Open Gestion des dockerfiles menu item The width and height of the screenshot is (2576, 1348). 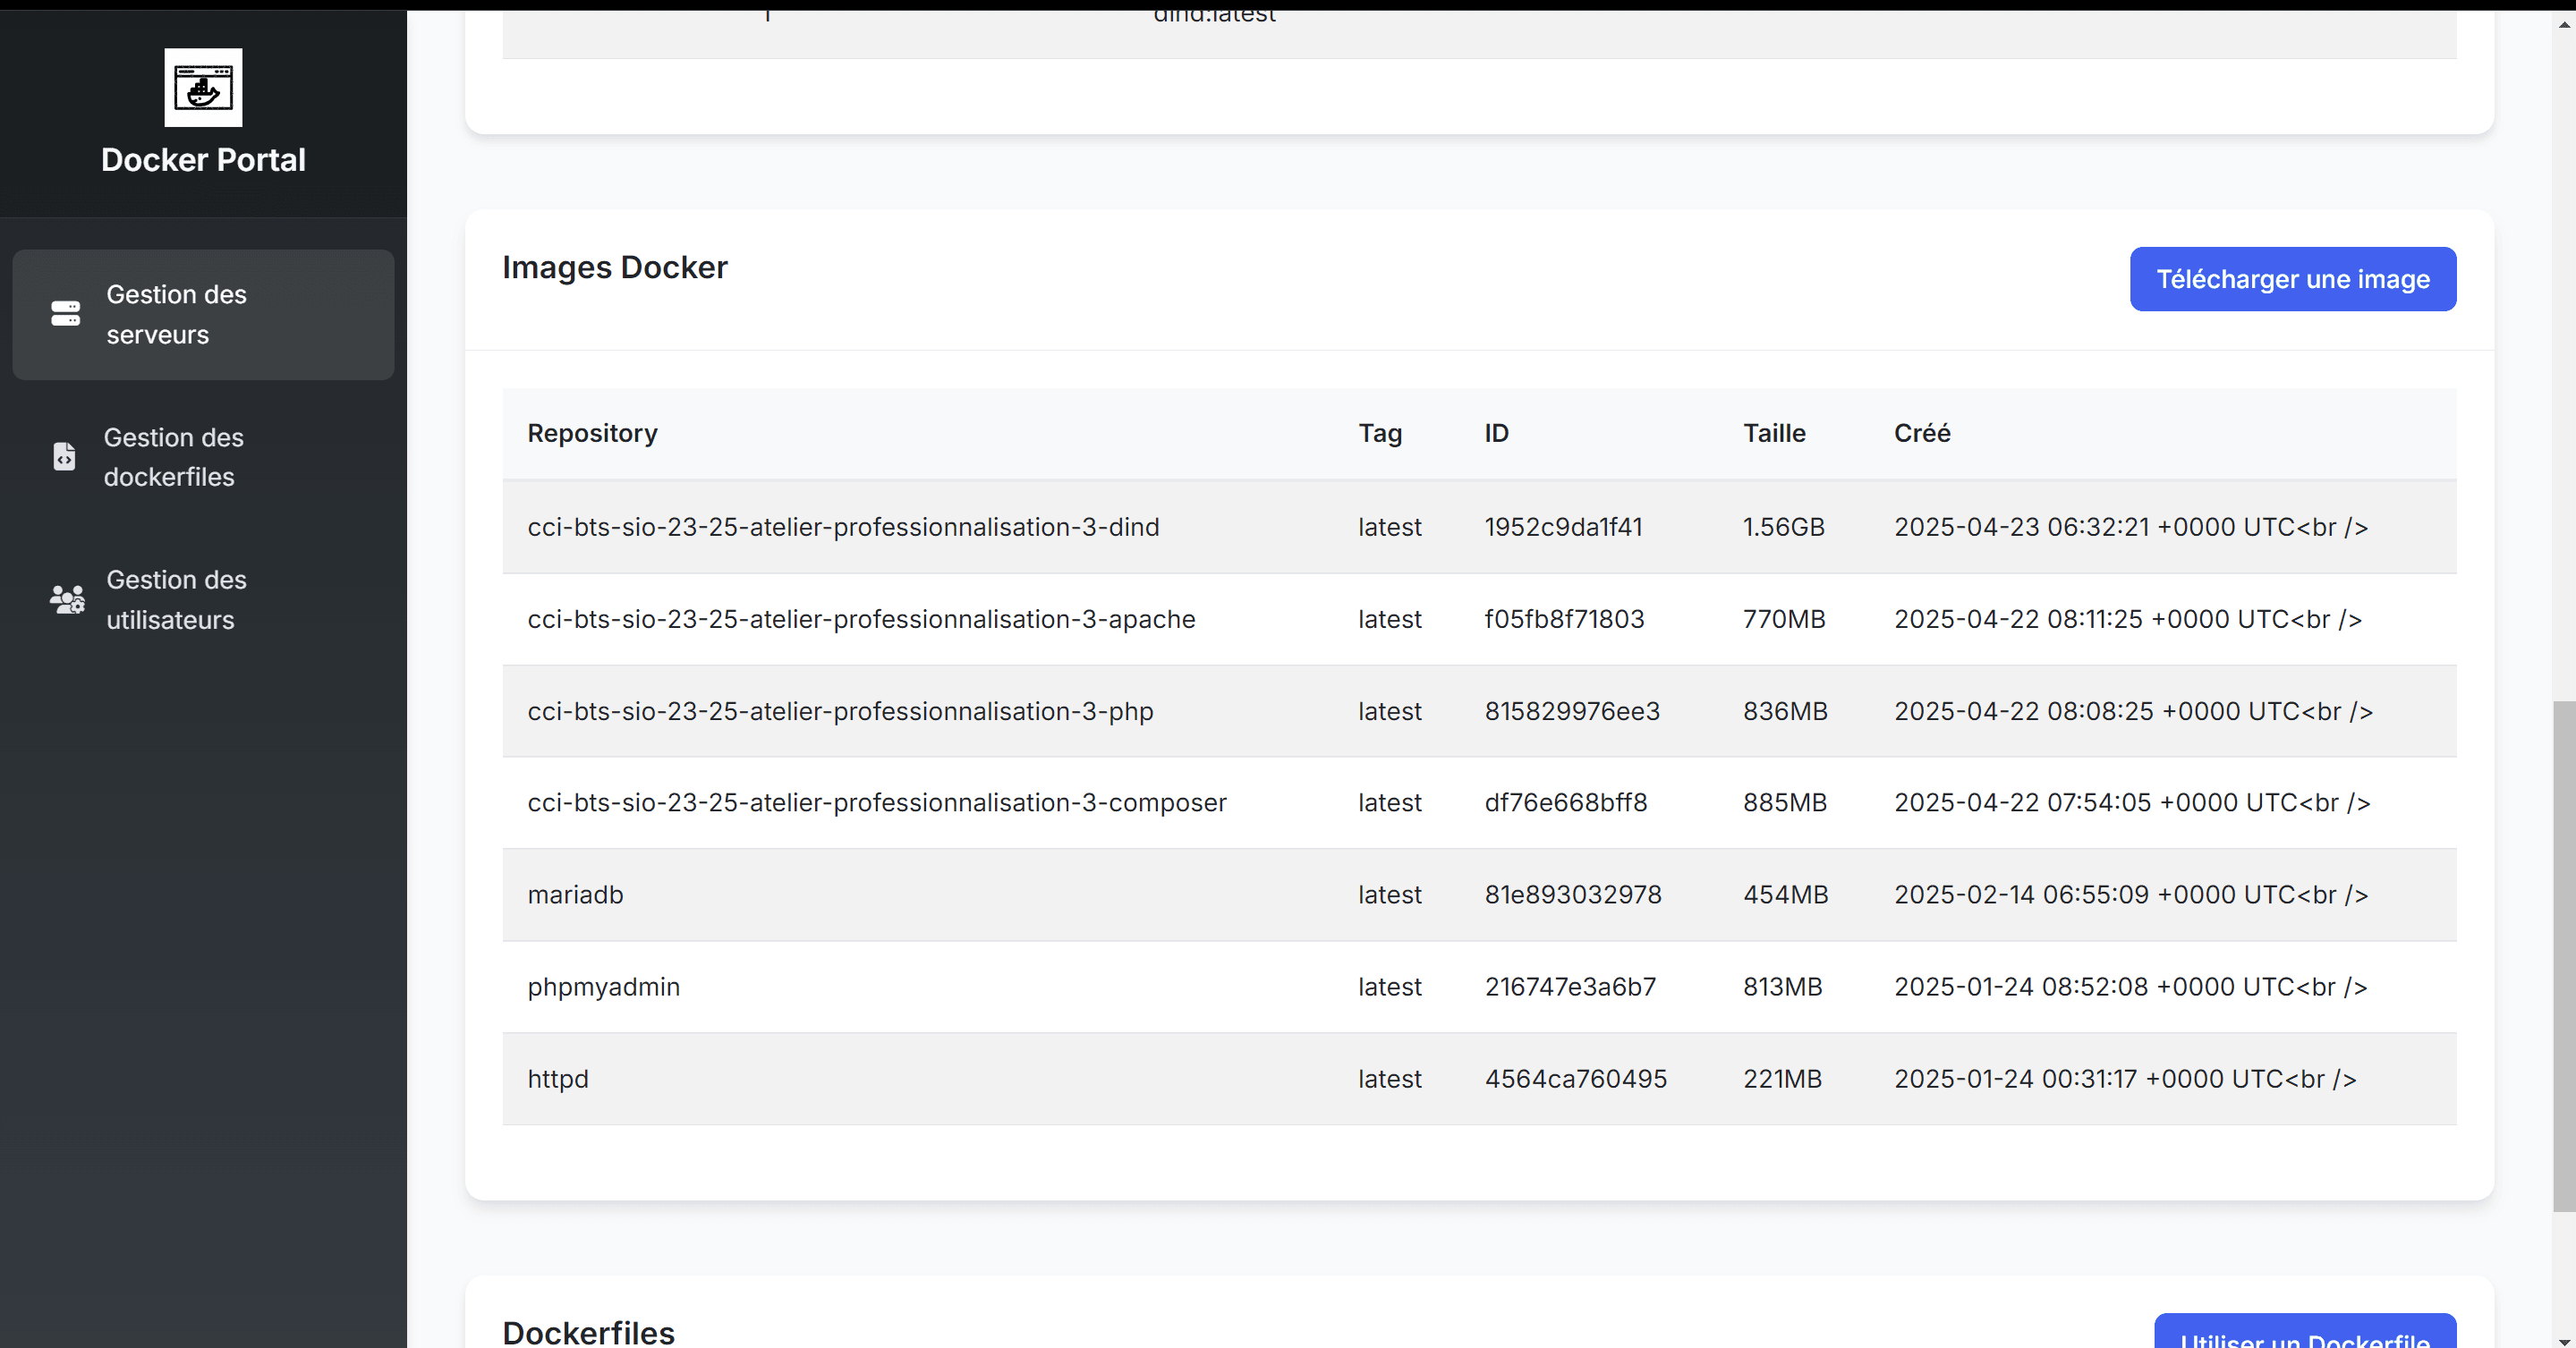pos(173,457)
